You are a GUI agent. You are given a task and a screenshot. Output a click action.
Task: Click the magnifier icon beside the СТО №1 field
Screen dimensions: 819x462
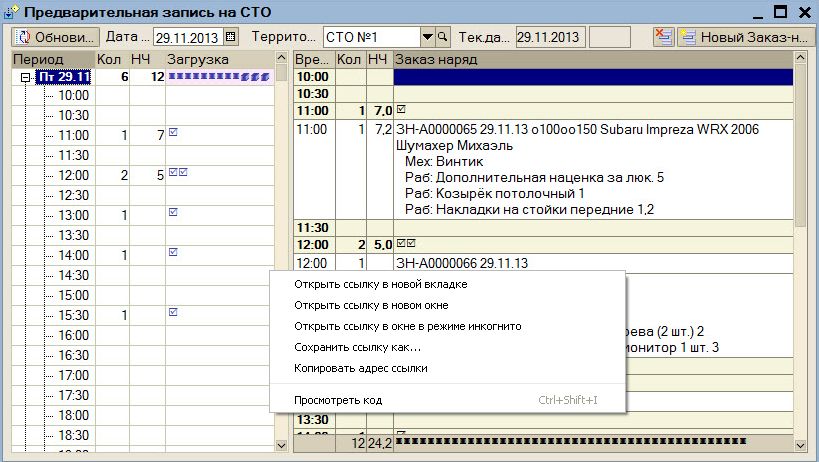pyautogui.click(x=443, y=37)
